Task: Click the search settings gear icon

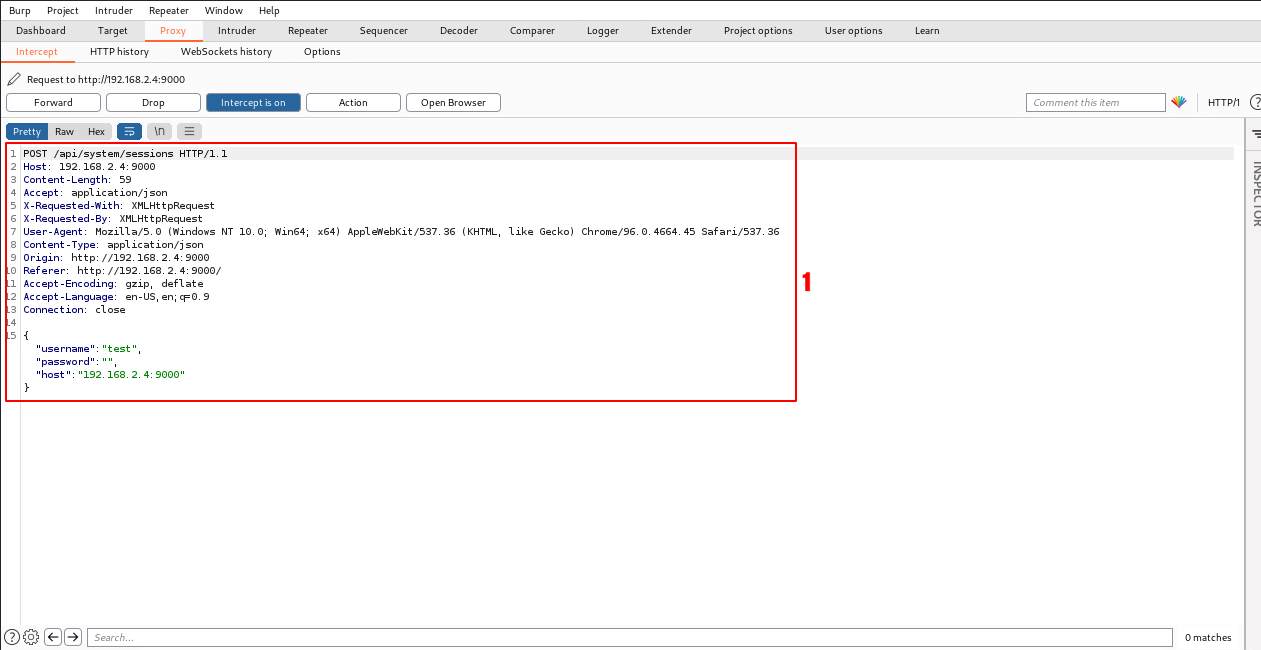Action: [31, 637]
